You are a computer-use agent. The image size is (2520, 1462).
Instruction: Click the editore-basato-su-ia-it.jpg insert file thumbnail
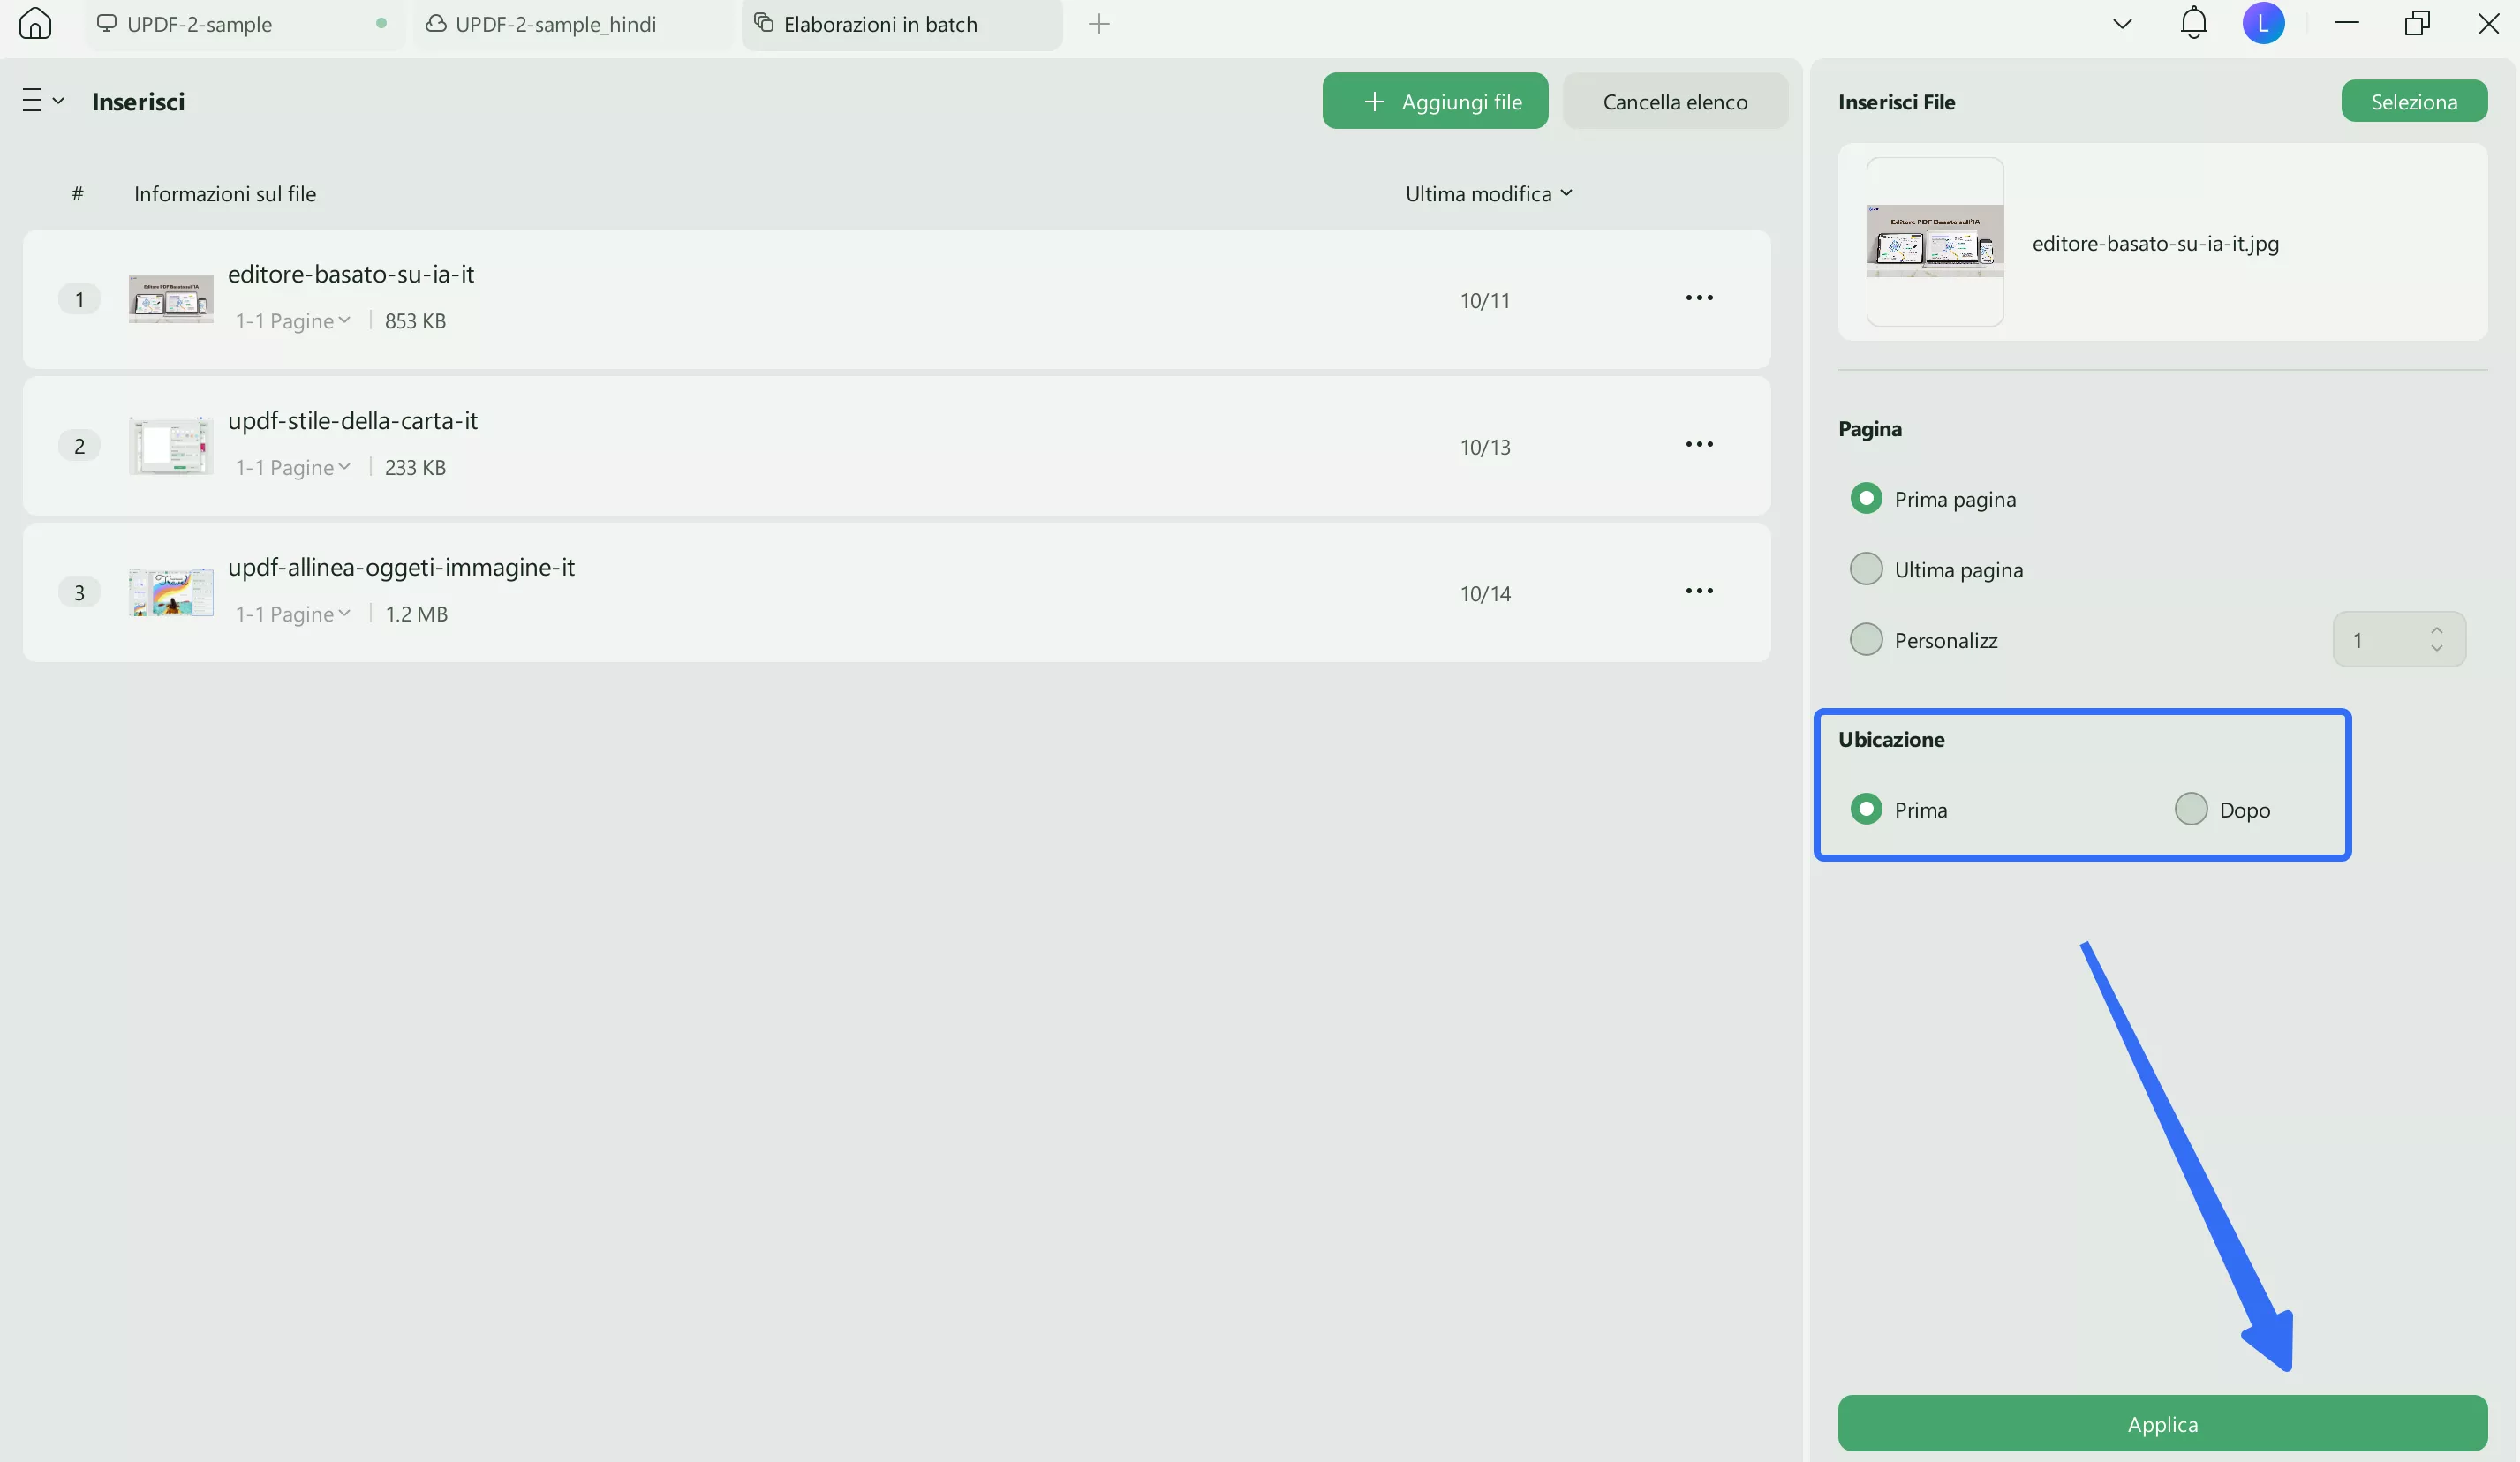(x=1934, y=242)
